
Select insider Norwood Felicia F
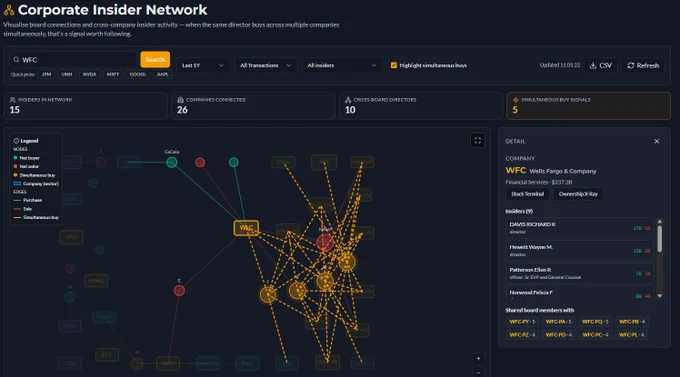[x=579, y=293]
